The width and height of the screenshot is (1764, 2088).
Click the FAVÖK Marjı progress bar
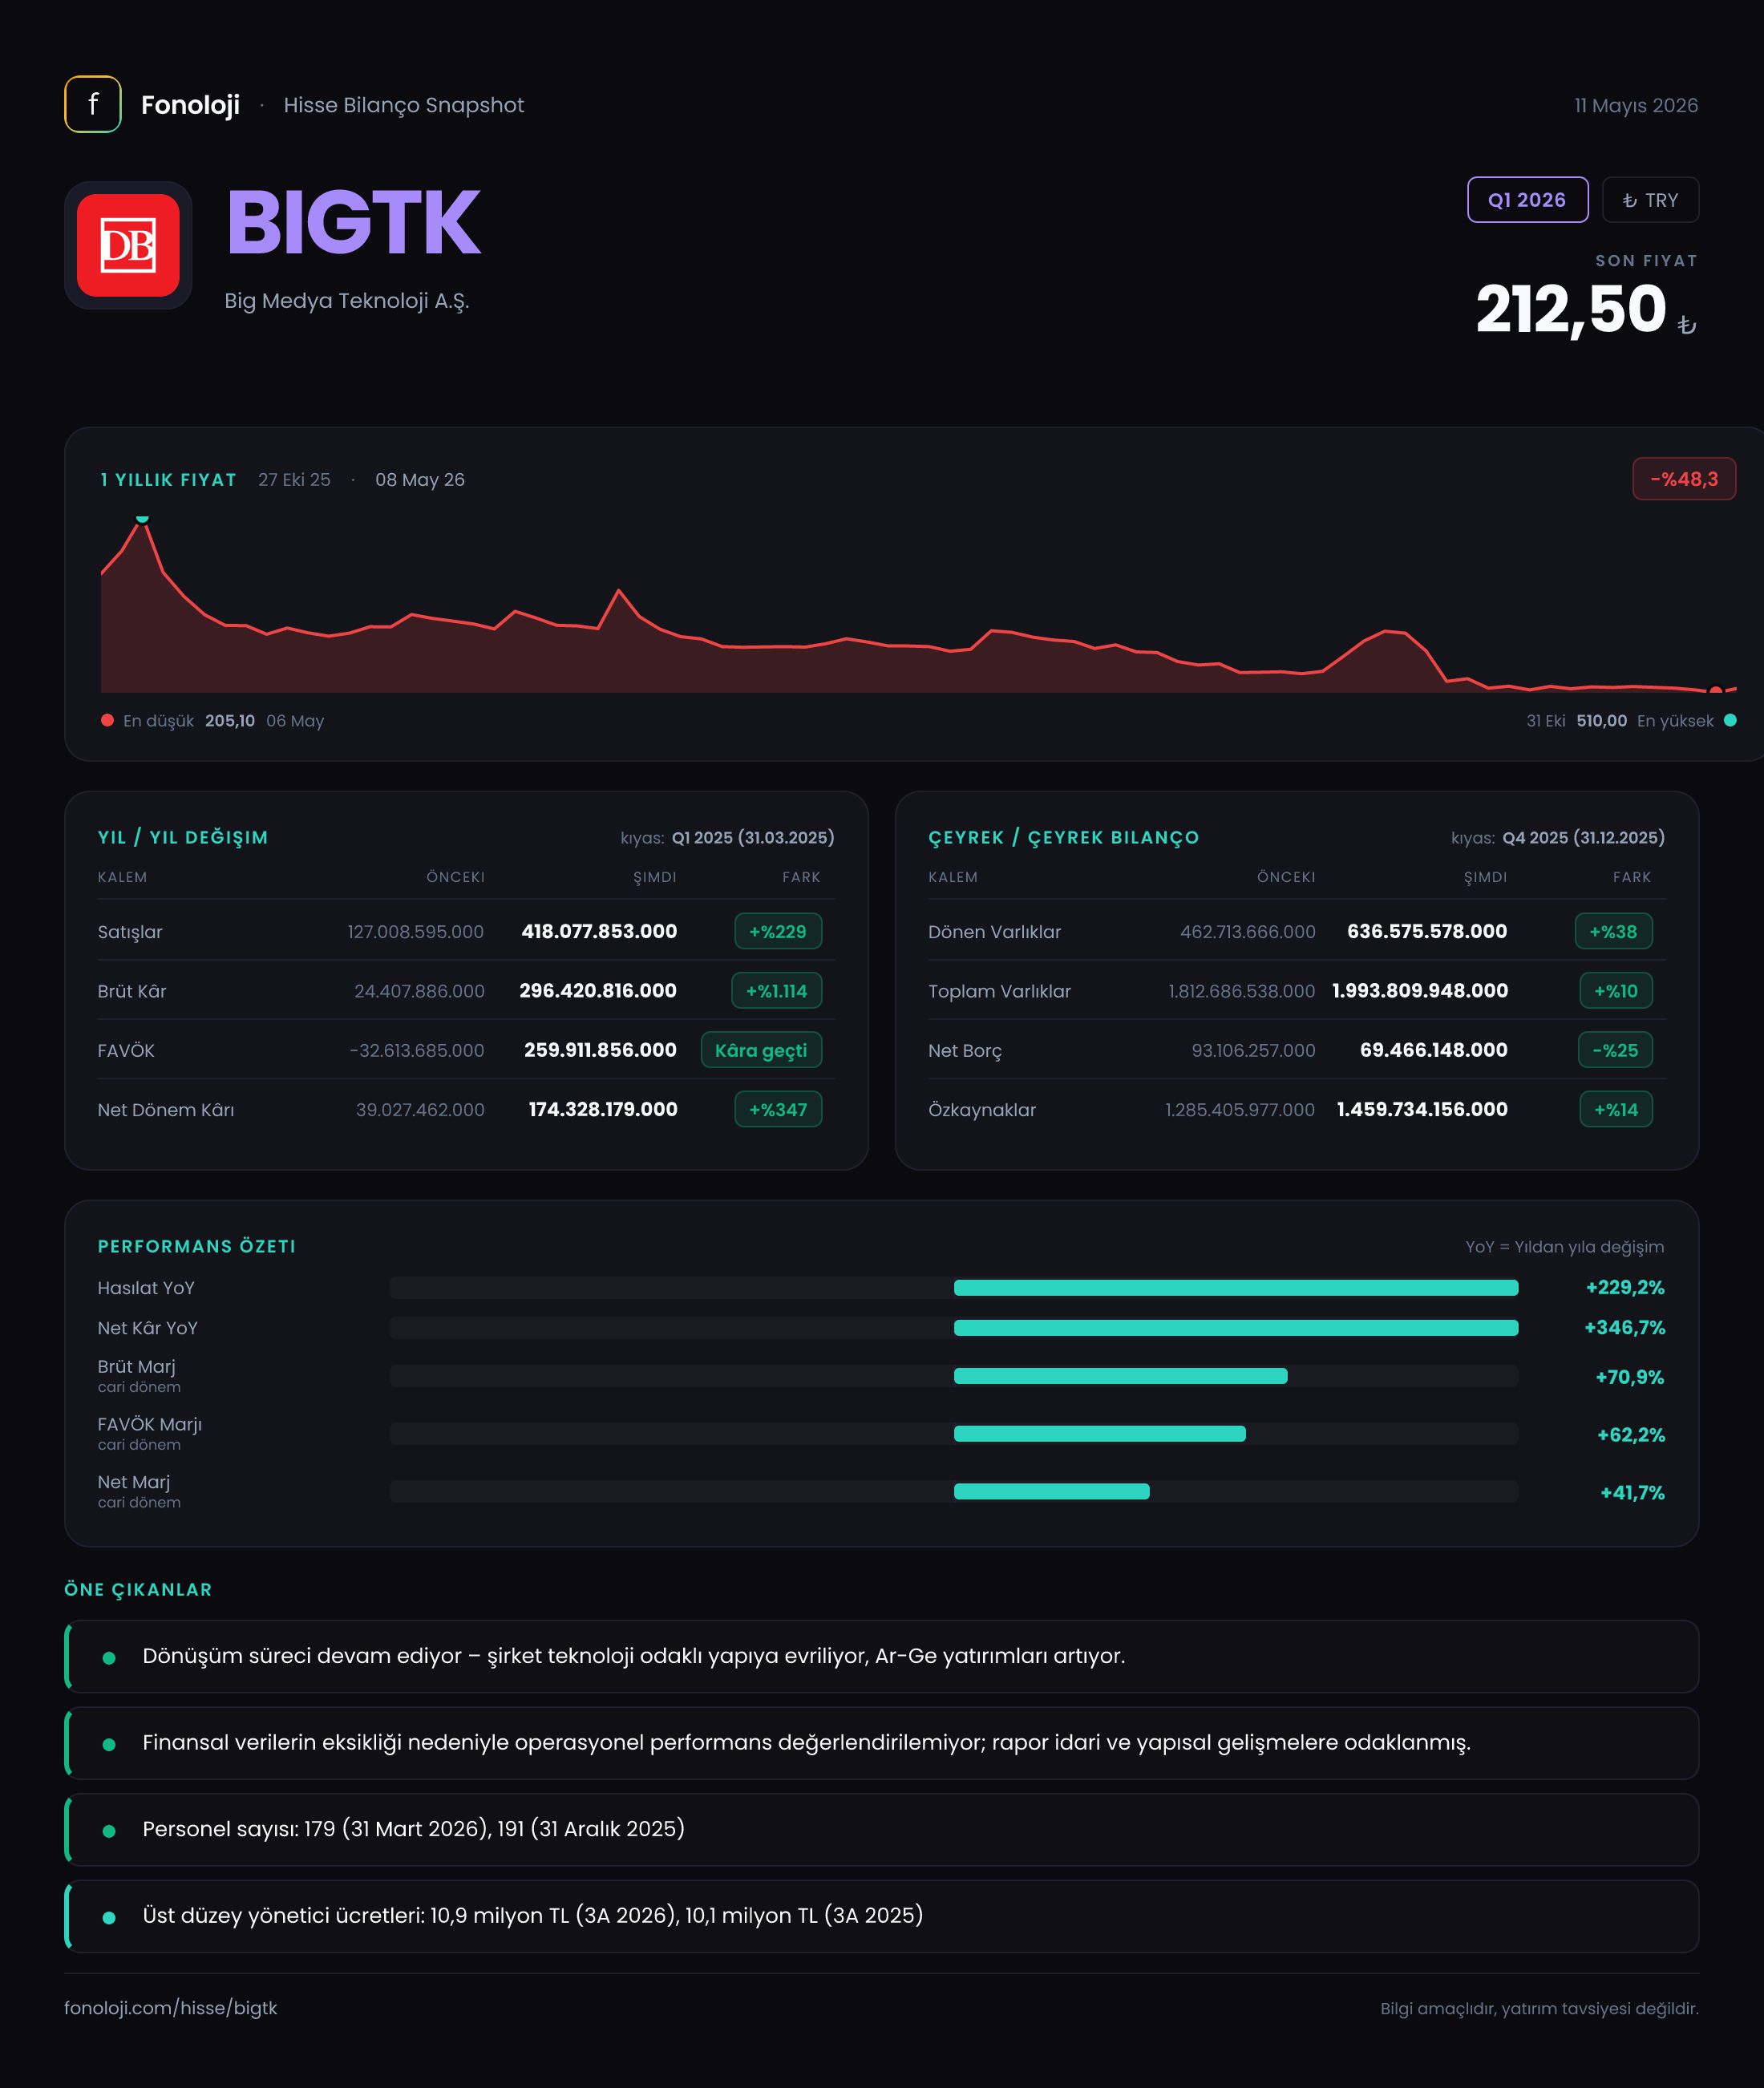[954, 1434]
